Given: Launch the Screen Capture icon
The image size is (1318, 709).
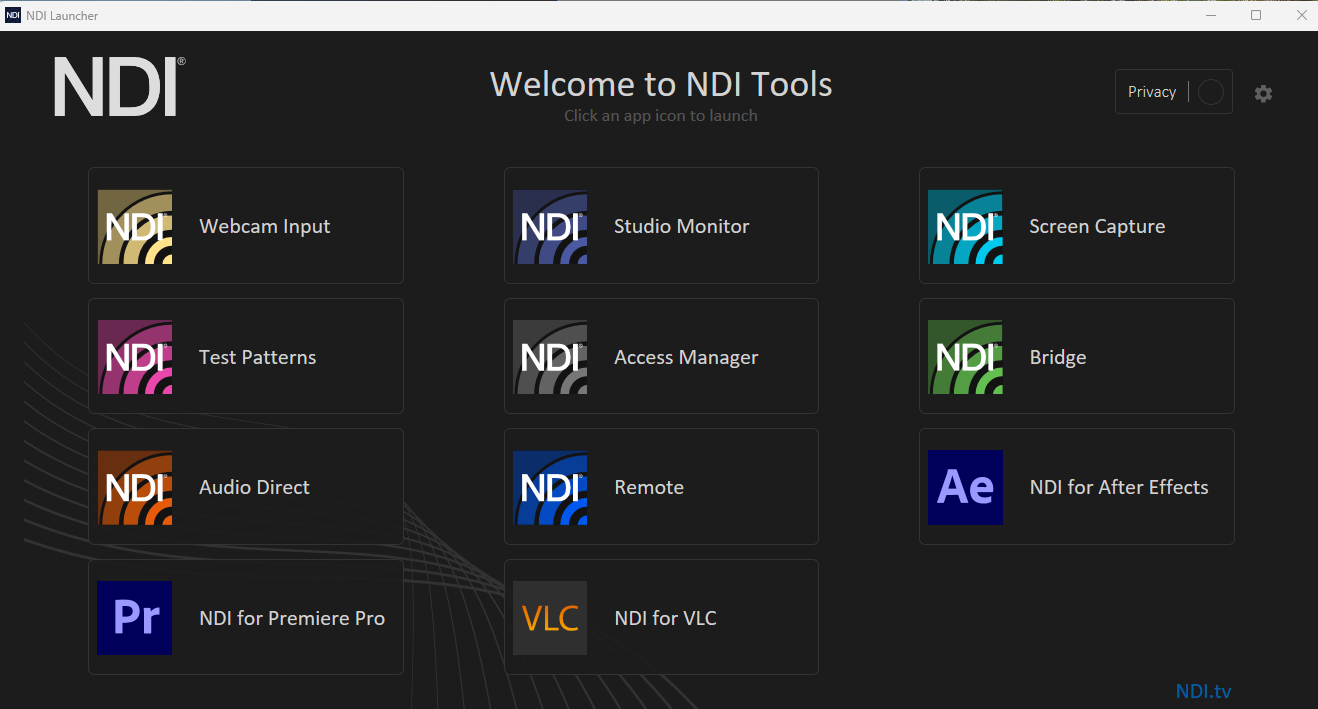Looking at the screenshot, I should 965,227.
